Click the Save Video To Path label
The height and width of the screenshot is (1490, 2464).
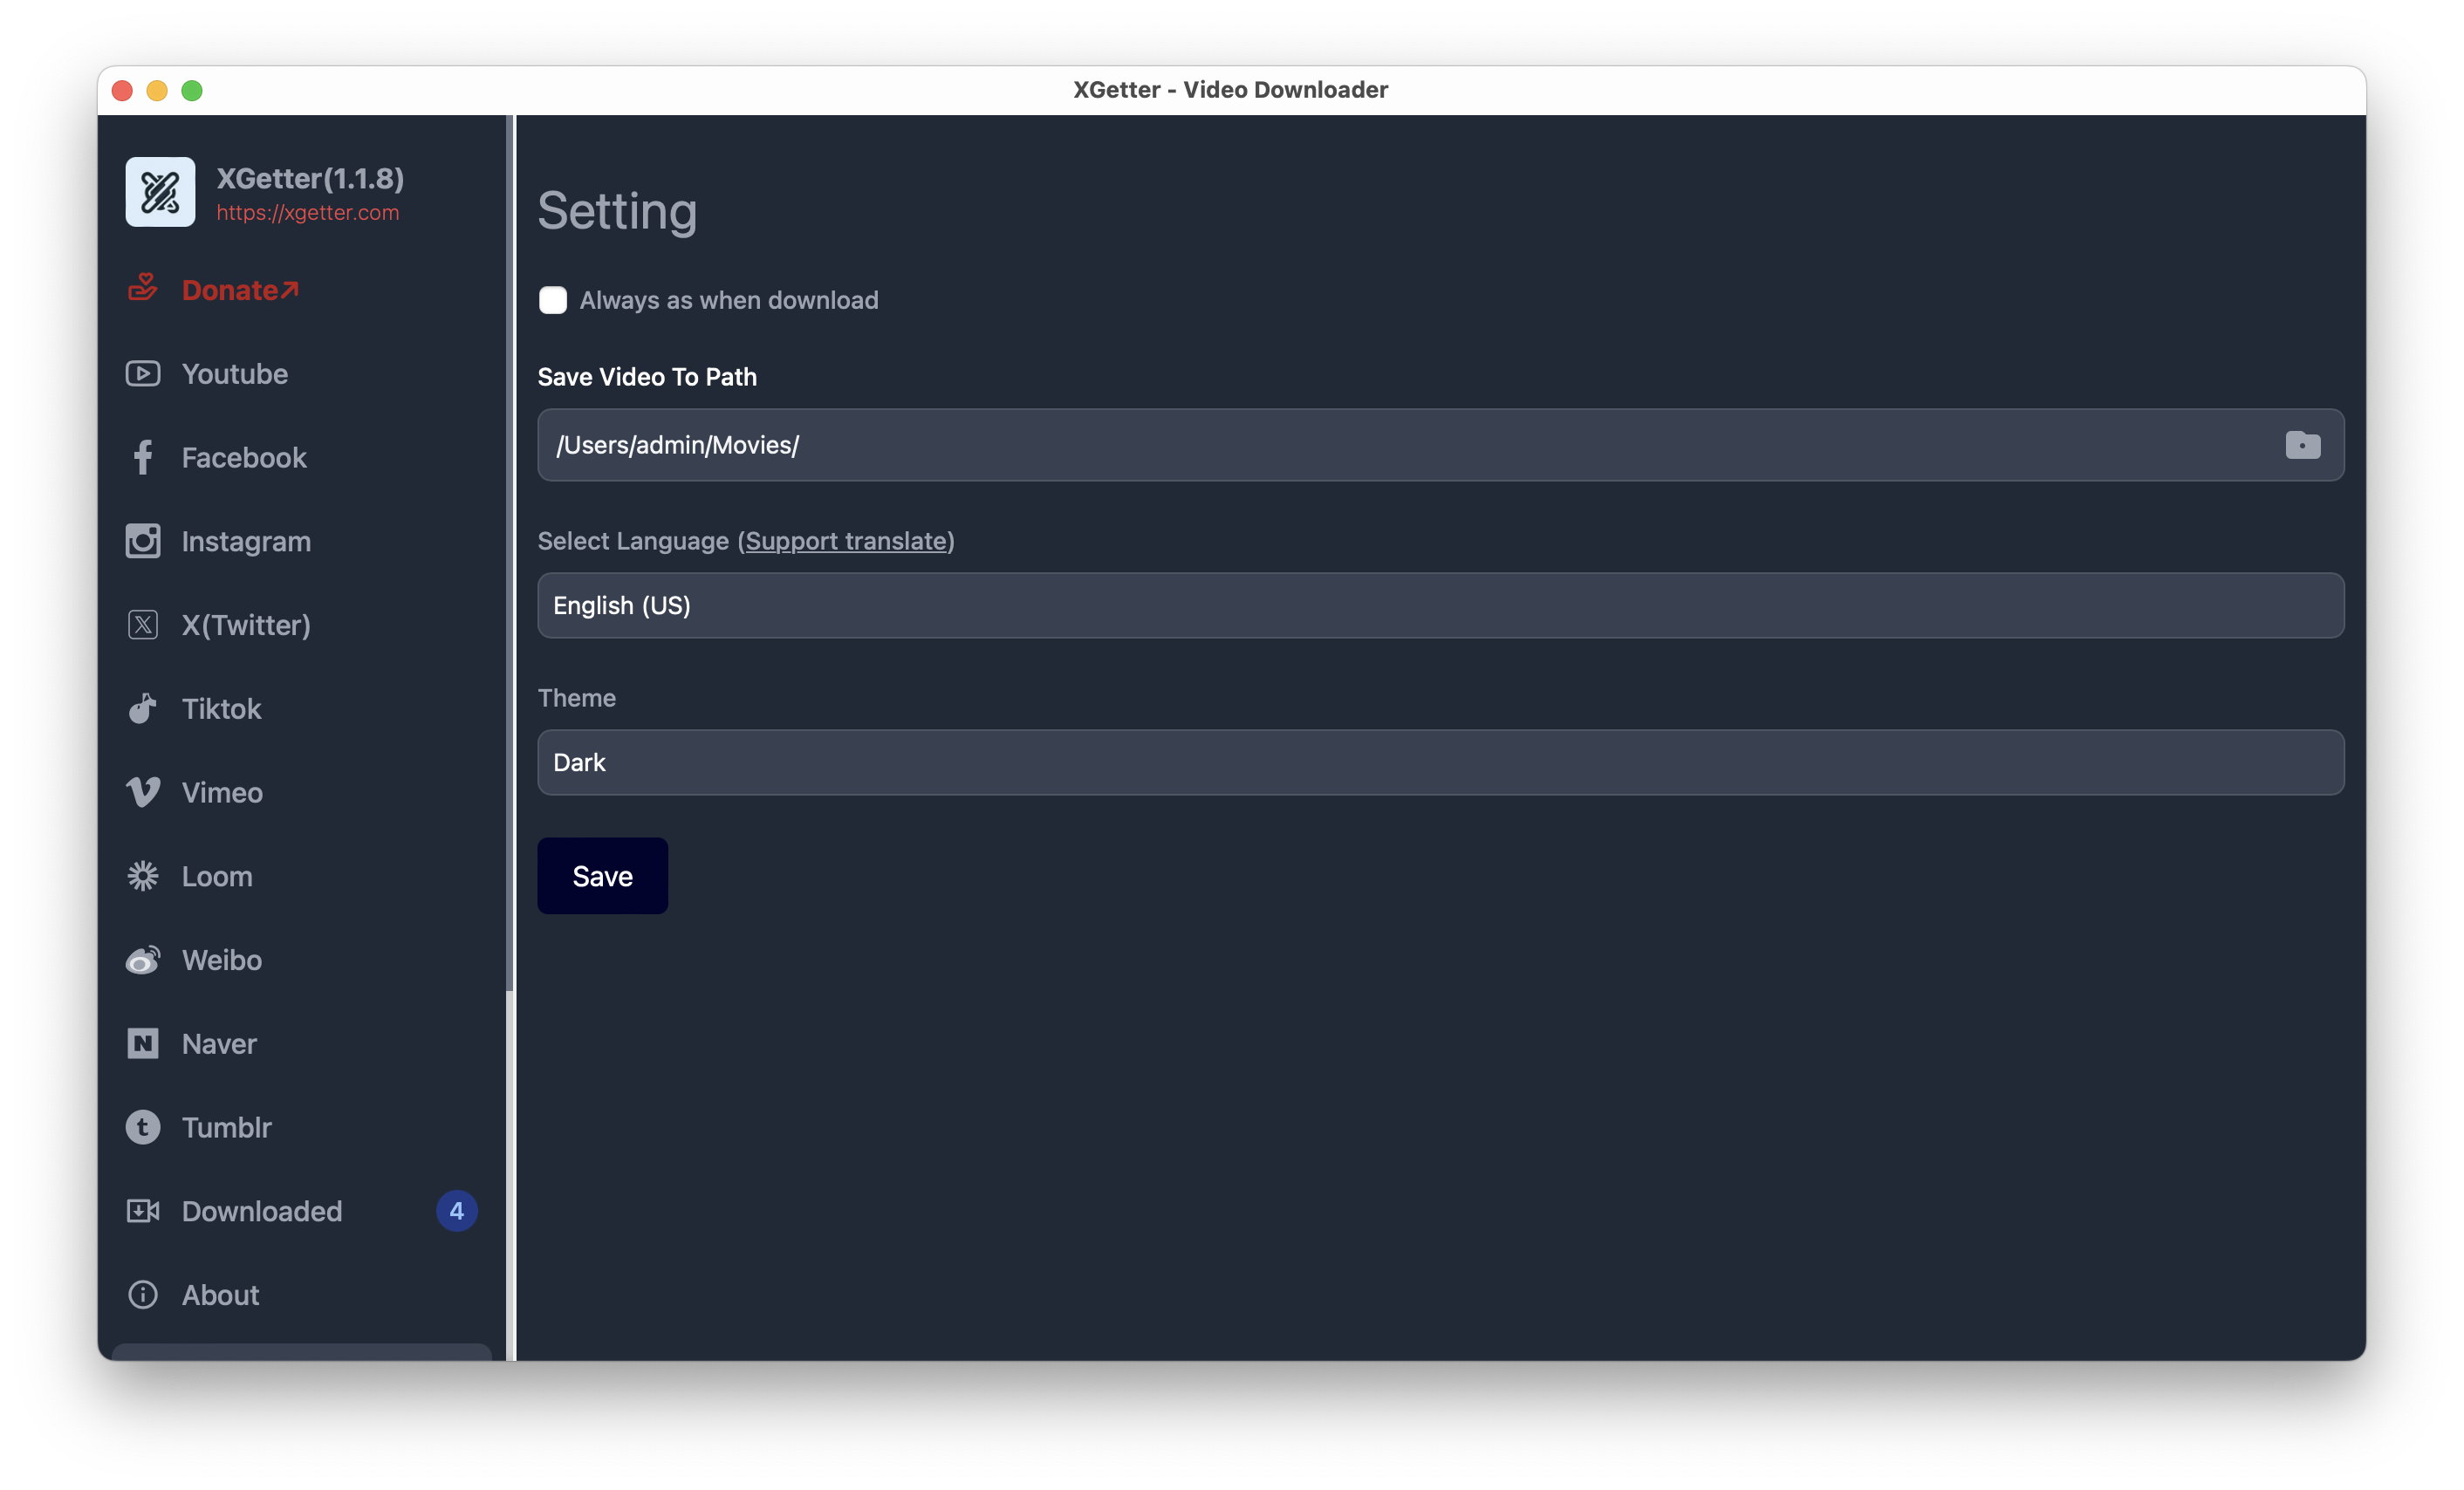[647, 377]
